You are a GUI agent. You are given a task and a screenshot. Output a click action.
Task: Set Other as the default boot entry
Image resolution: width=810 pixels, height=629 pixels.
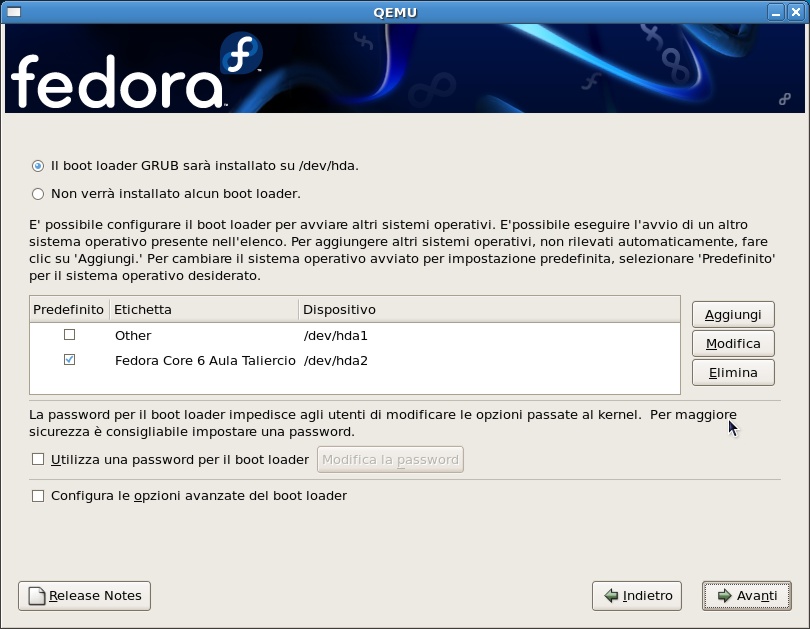(69, 335)
